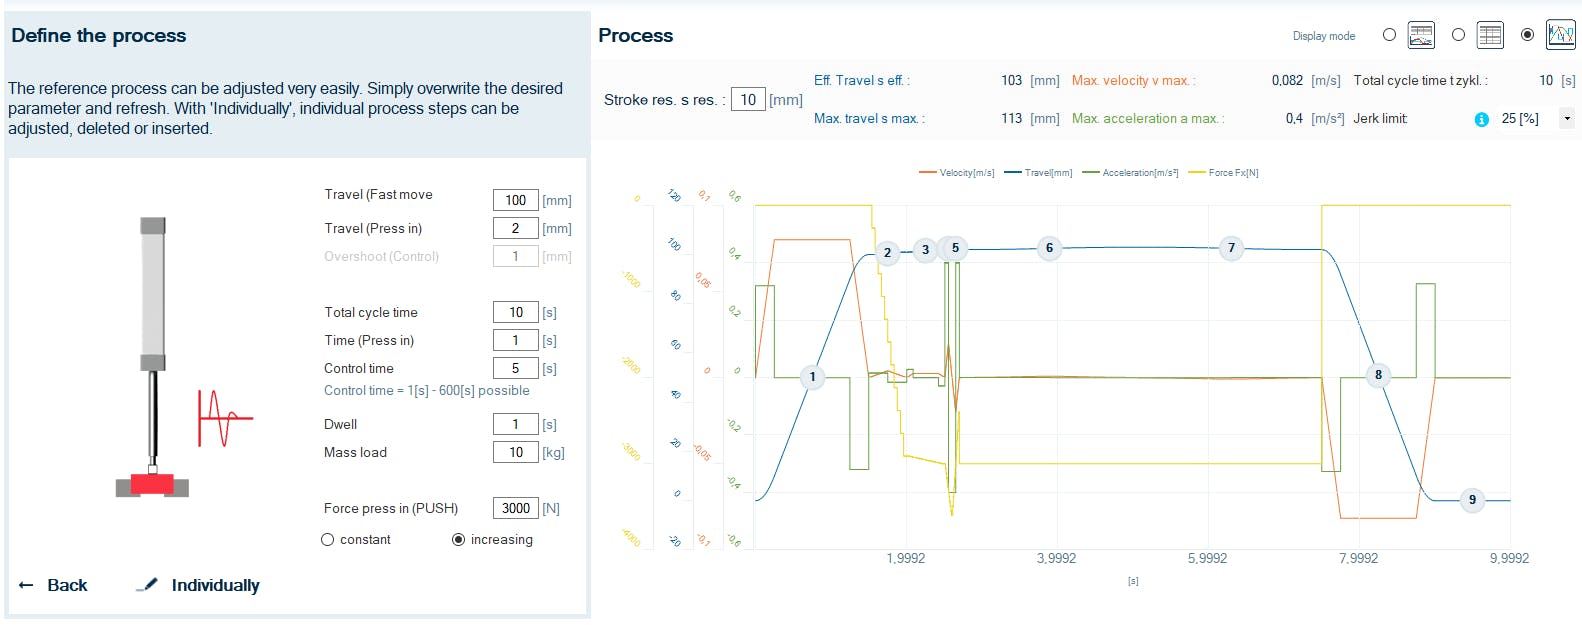The width and height of the screenshot is (1582, 625).
Task: Click the blue Jerk limit info icon
Action: (x=1482, y=119)
